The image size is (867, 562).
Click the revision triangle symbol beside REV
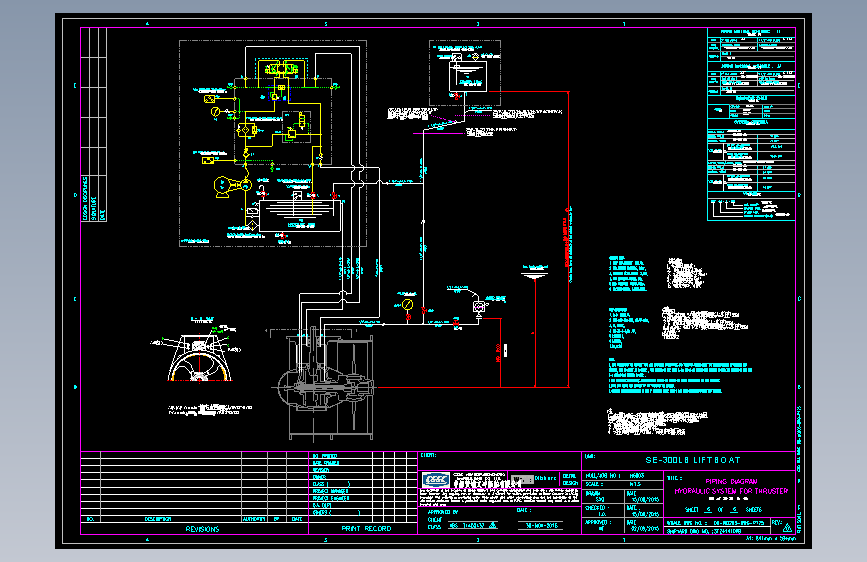coord(787,528)
